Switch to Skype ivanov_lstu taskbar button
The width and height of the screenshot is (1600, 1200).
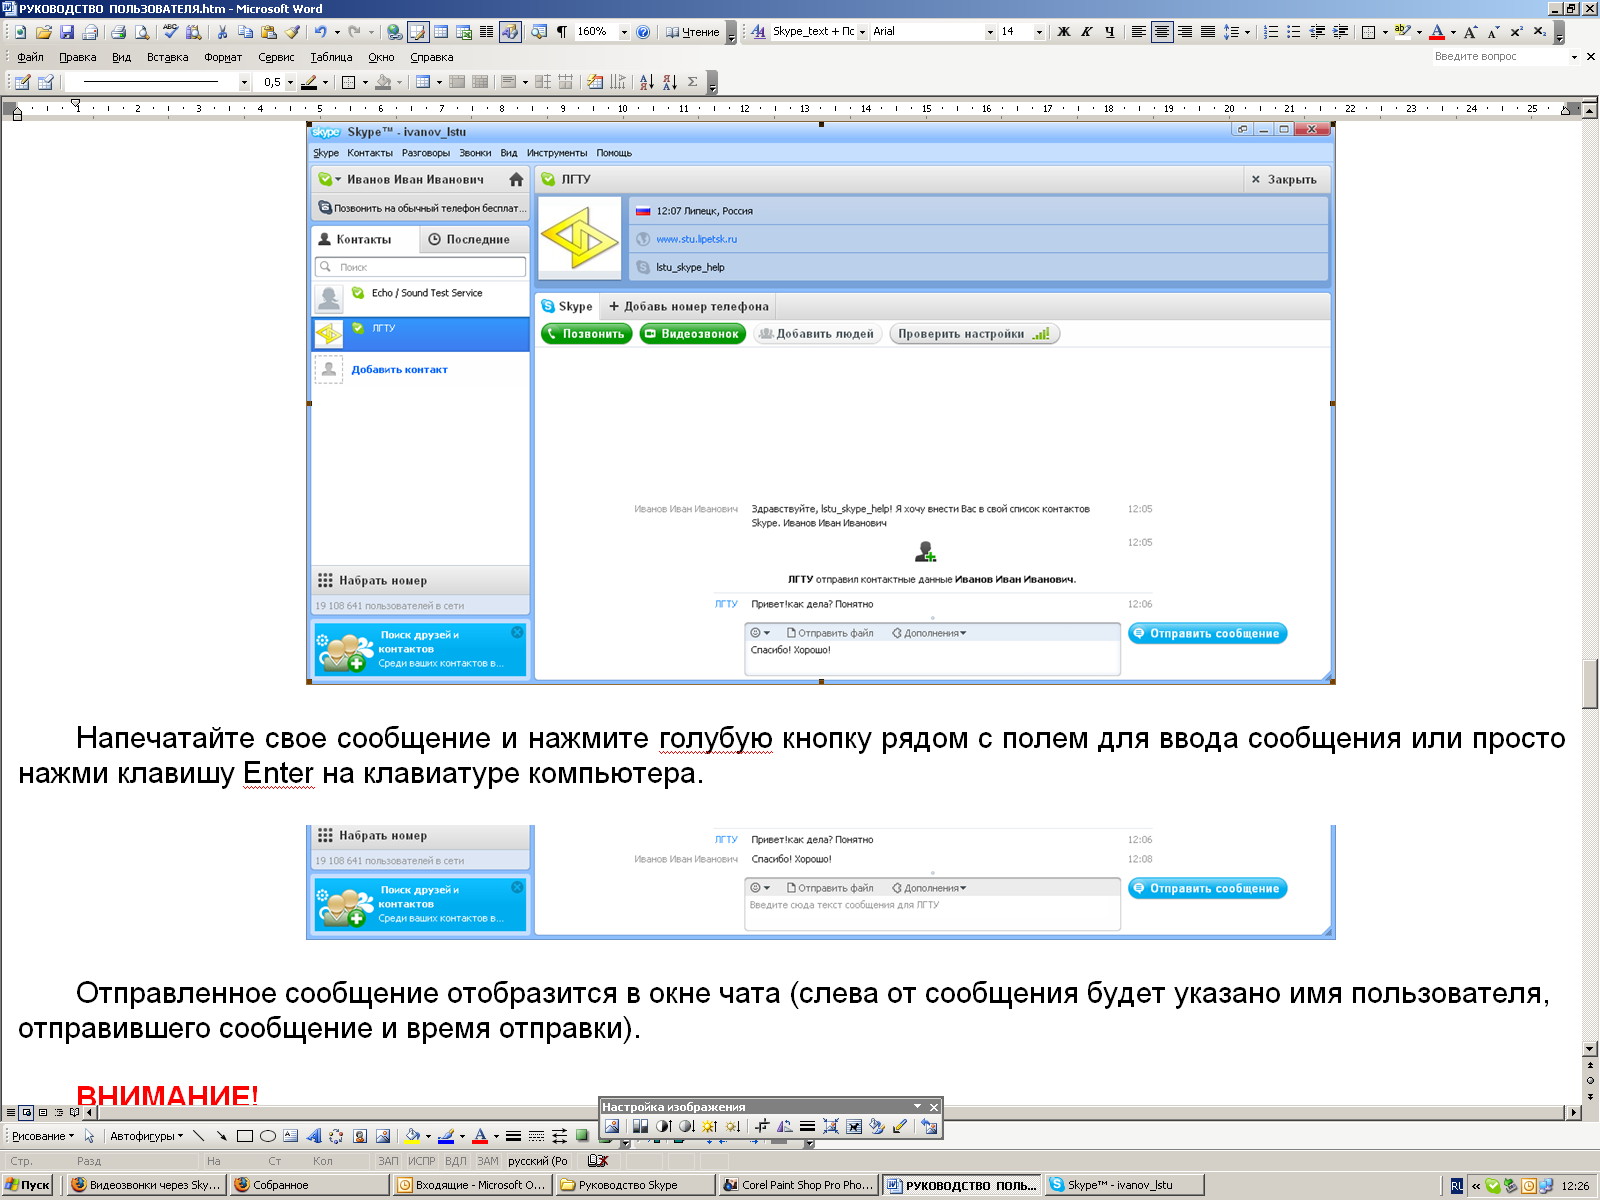click(1123, 1185)
